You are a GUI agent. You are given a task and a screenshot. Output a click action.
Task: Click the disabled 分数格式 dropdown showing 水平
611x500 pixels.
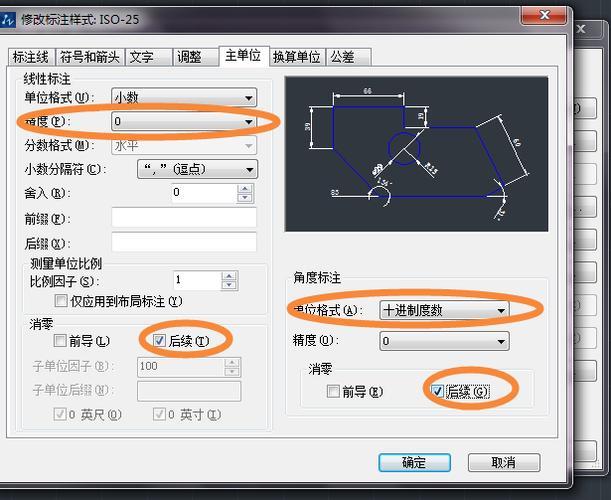click(x=184, y=145)
